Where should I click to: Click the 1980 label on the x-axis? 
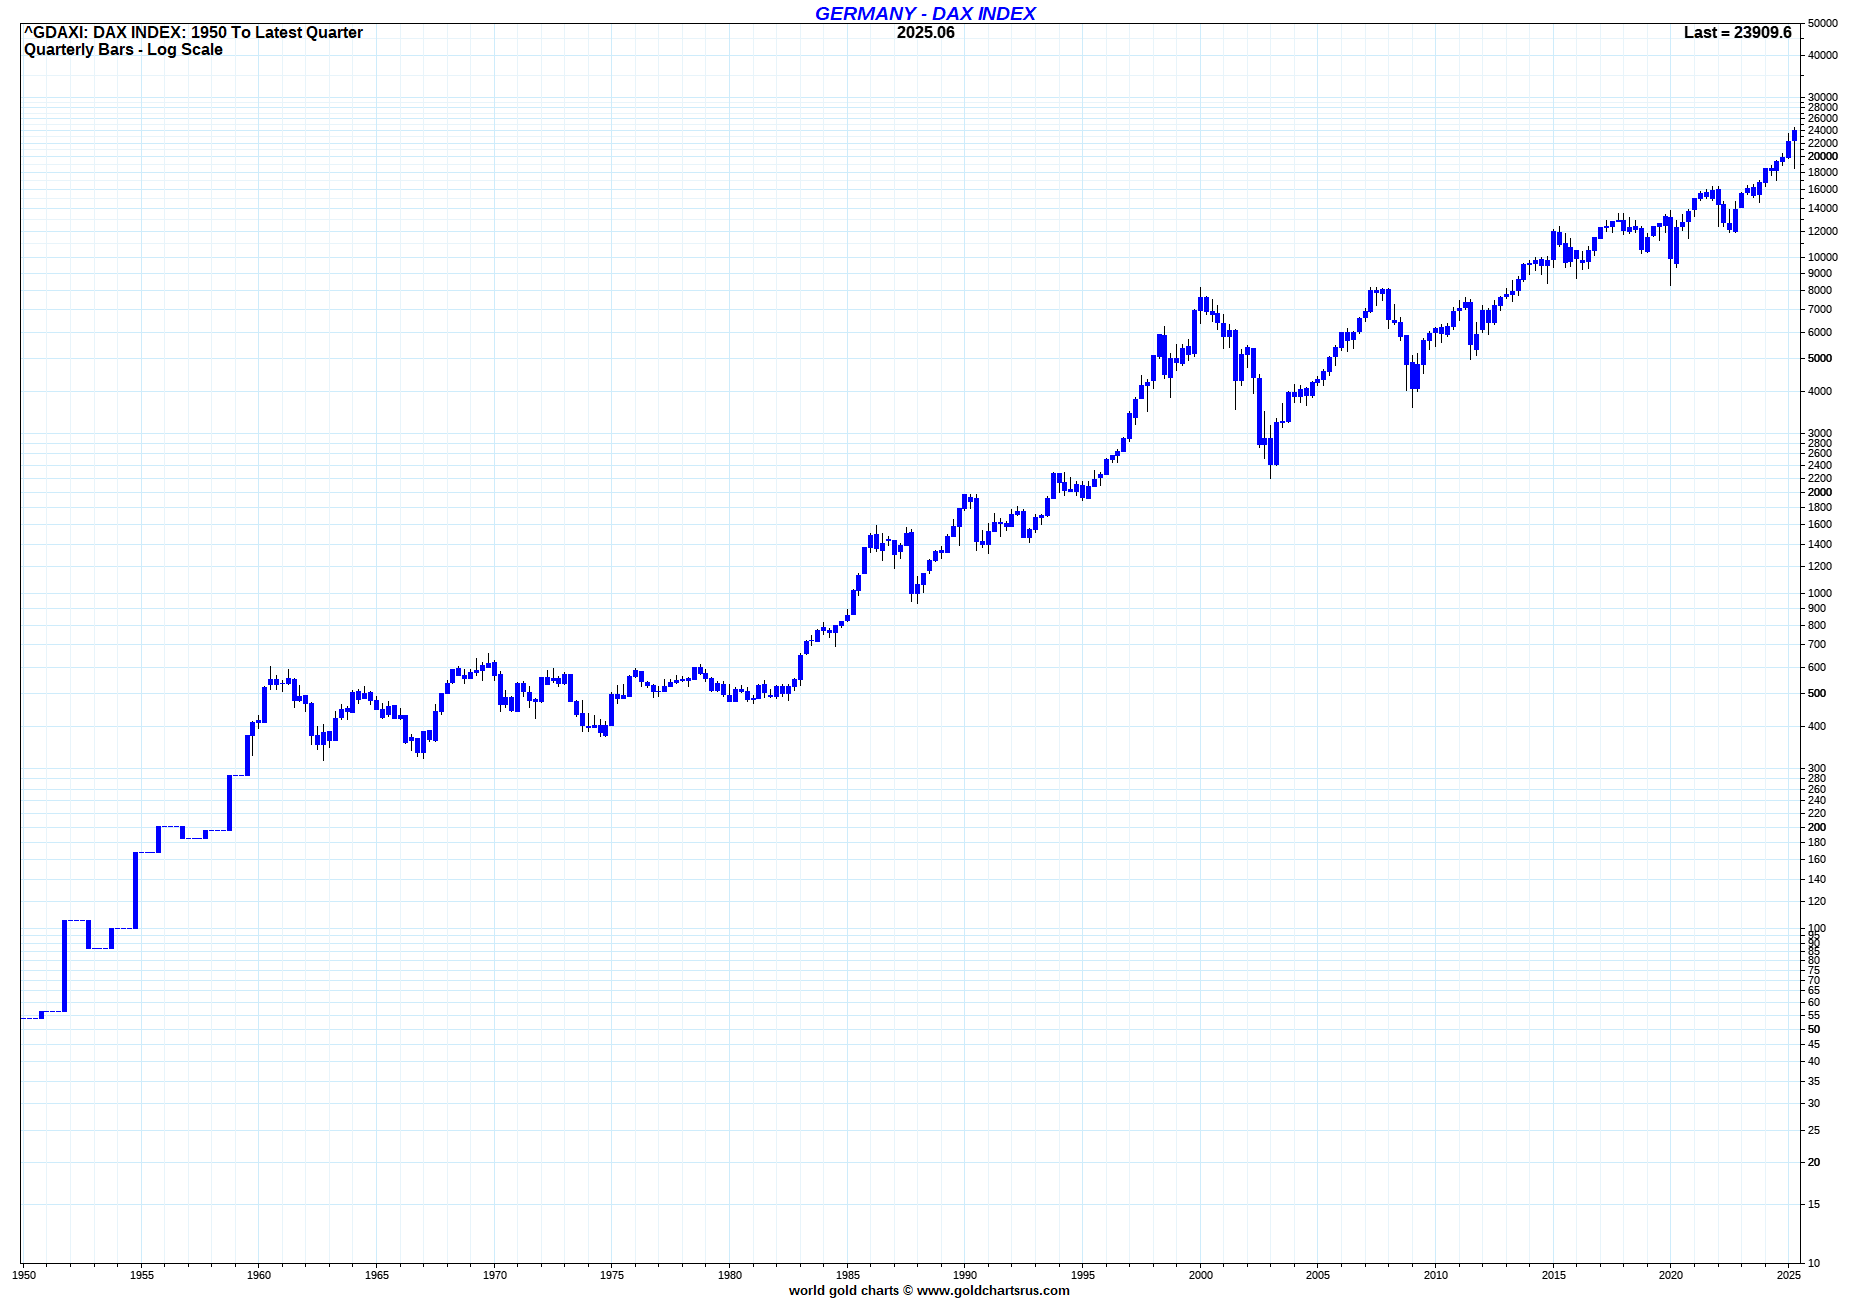tap(730, 1275)
